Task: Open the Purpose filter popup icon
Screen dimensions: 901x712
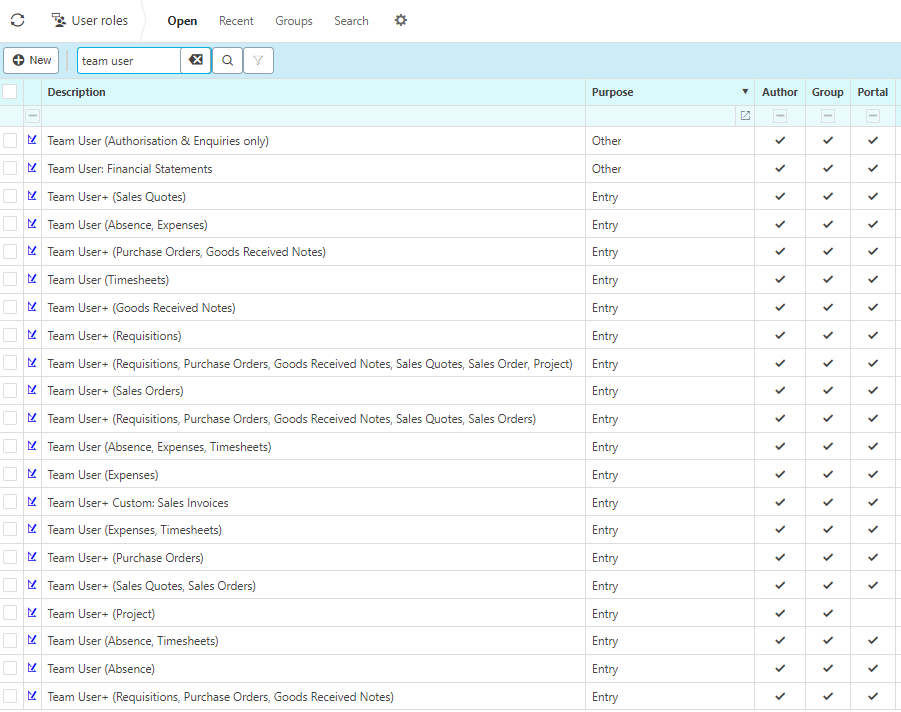Action: click(x=745, y=116)
